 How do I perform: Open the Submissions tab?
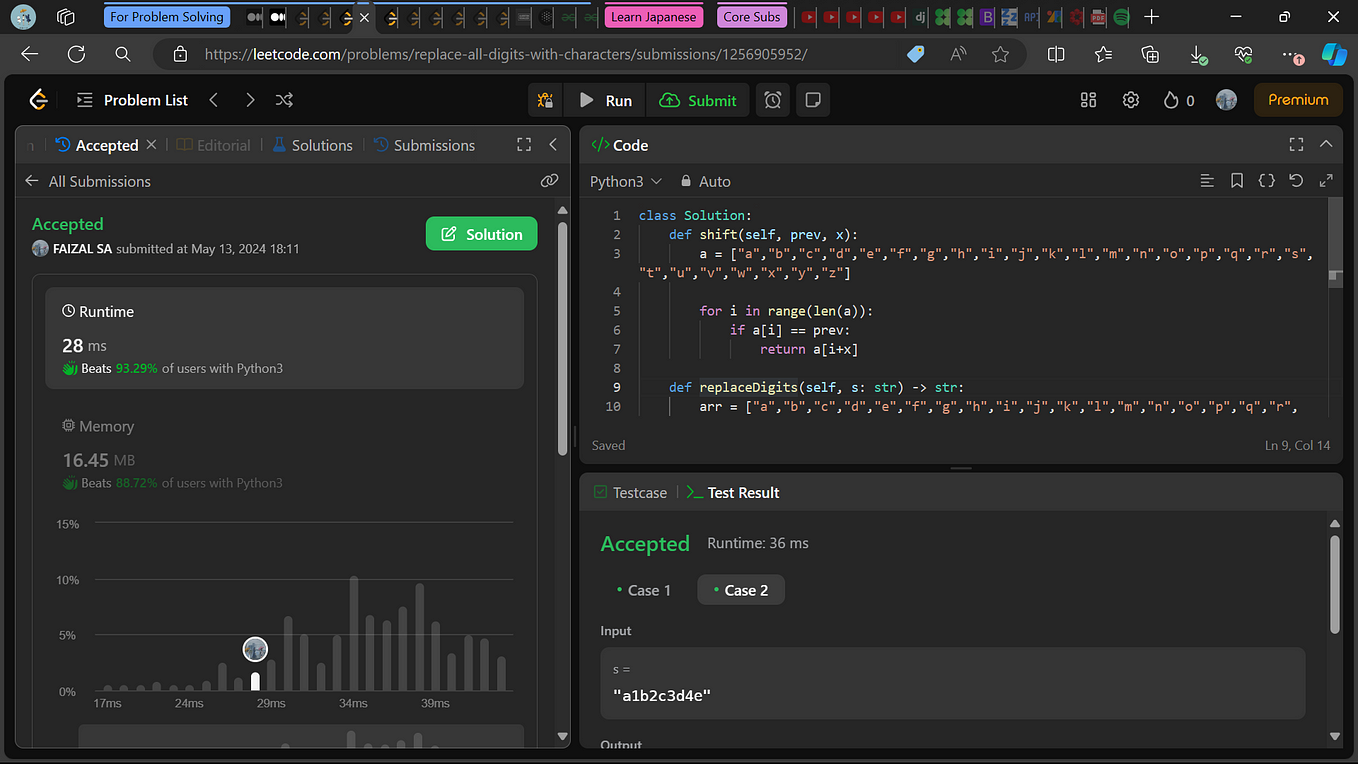pos(424,145)
